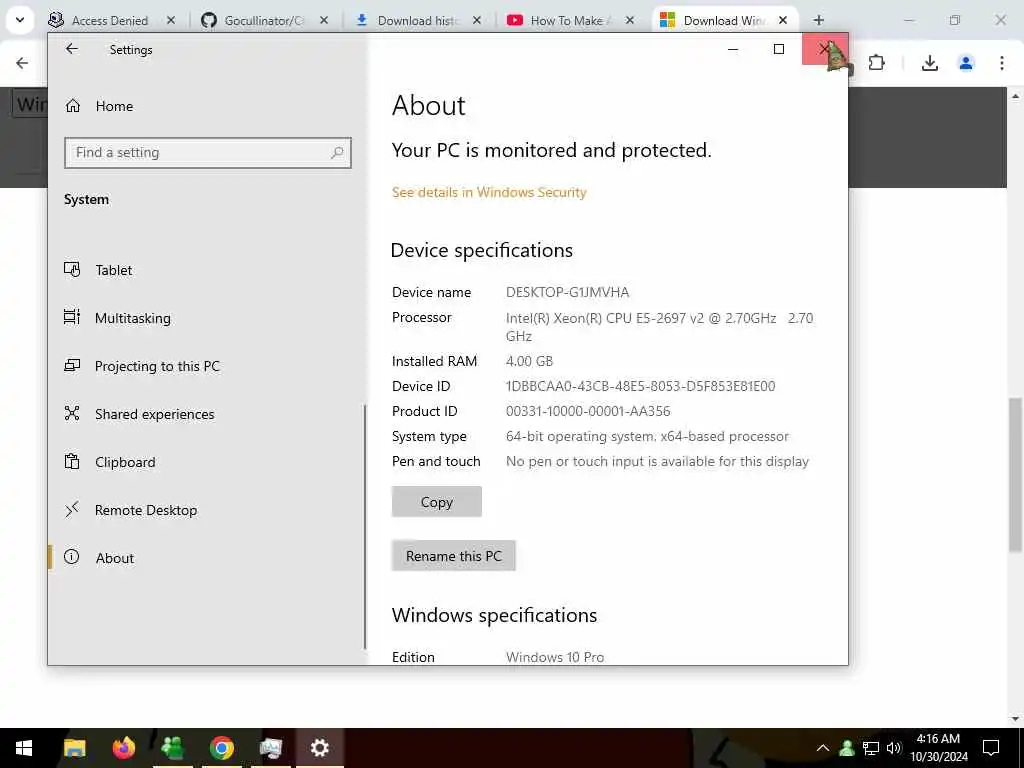Open the Windows Start menu
The width and height of the screenshot is (1024, 768).
24,748
